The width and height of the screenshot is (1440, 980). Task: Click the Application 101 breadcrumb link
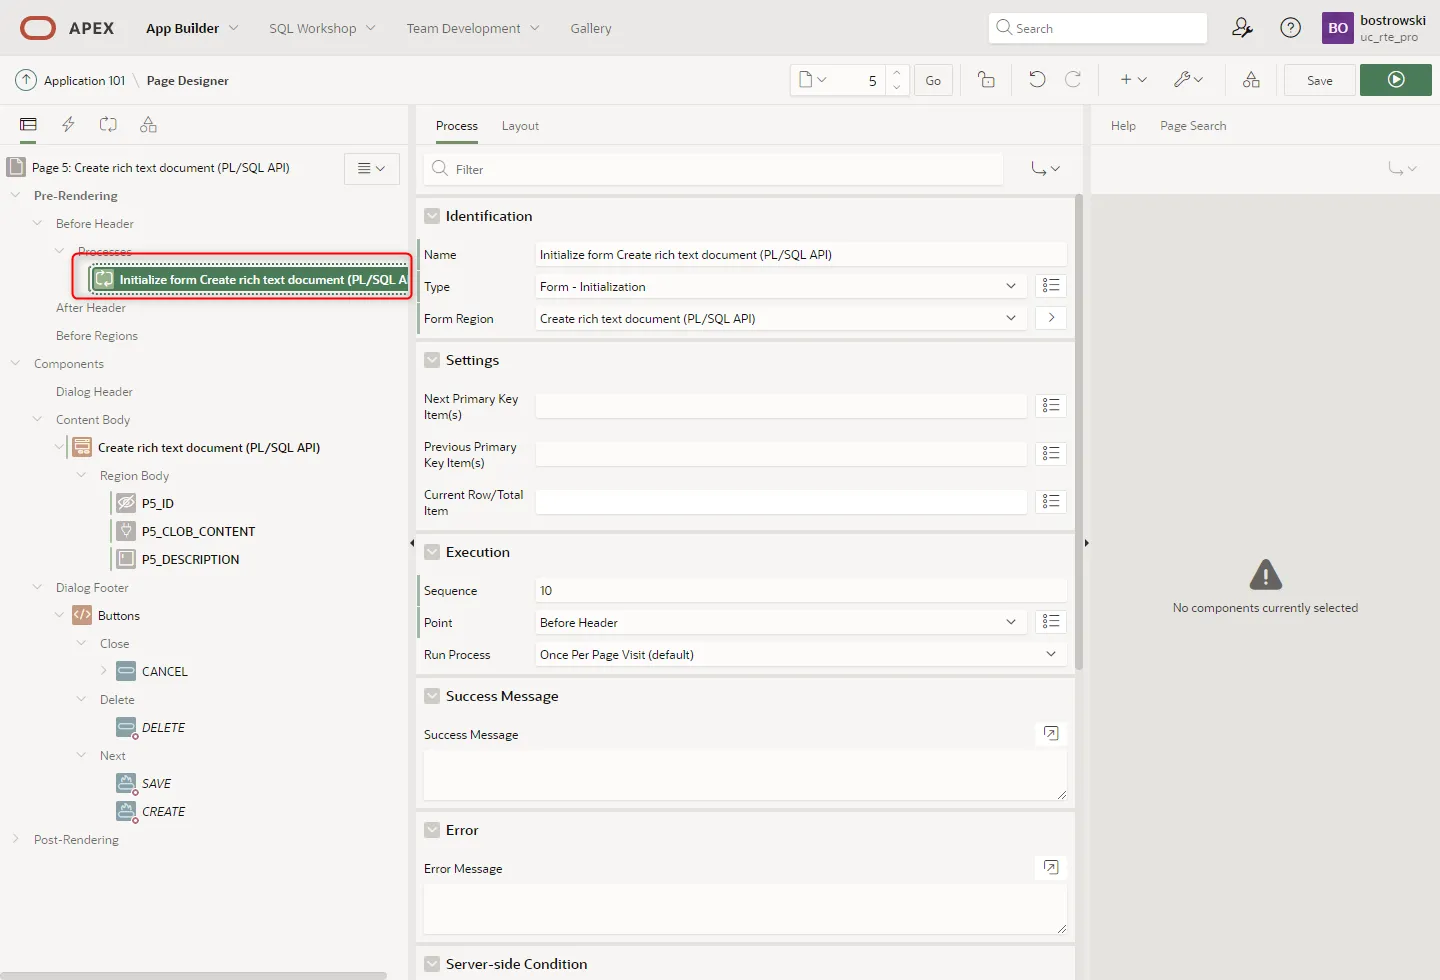(84, 81)
